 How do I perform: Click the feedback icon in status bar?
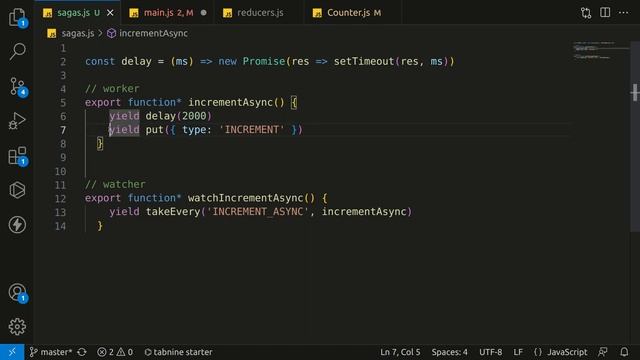point(602,352)
